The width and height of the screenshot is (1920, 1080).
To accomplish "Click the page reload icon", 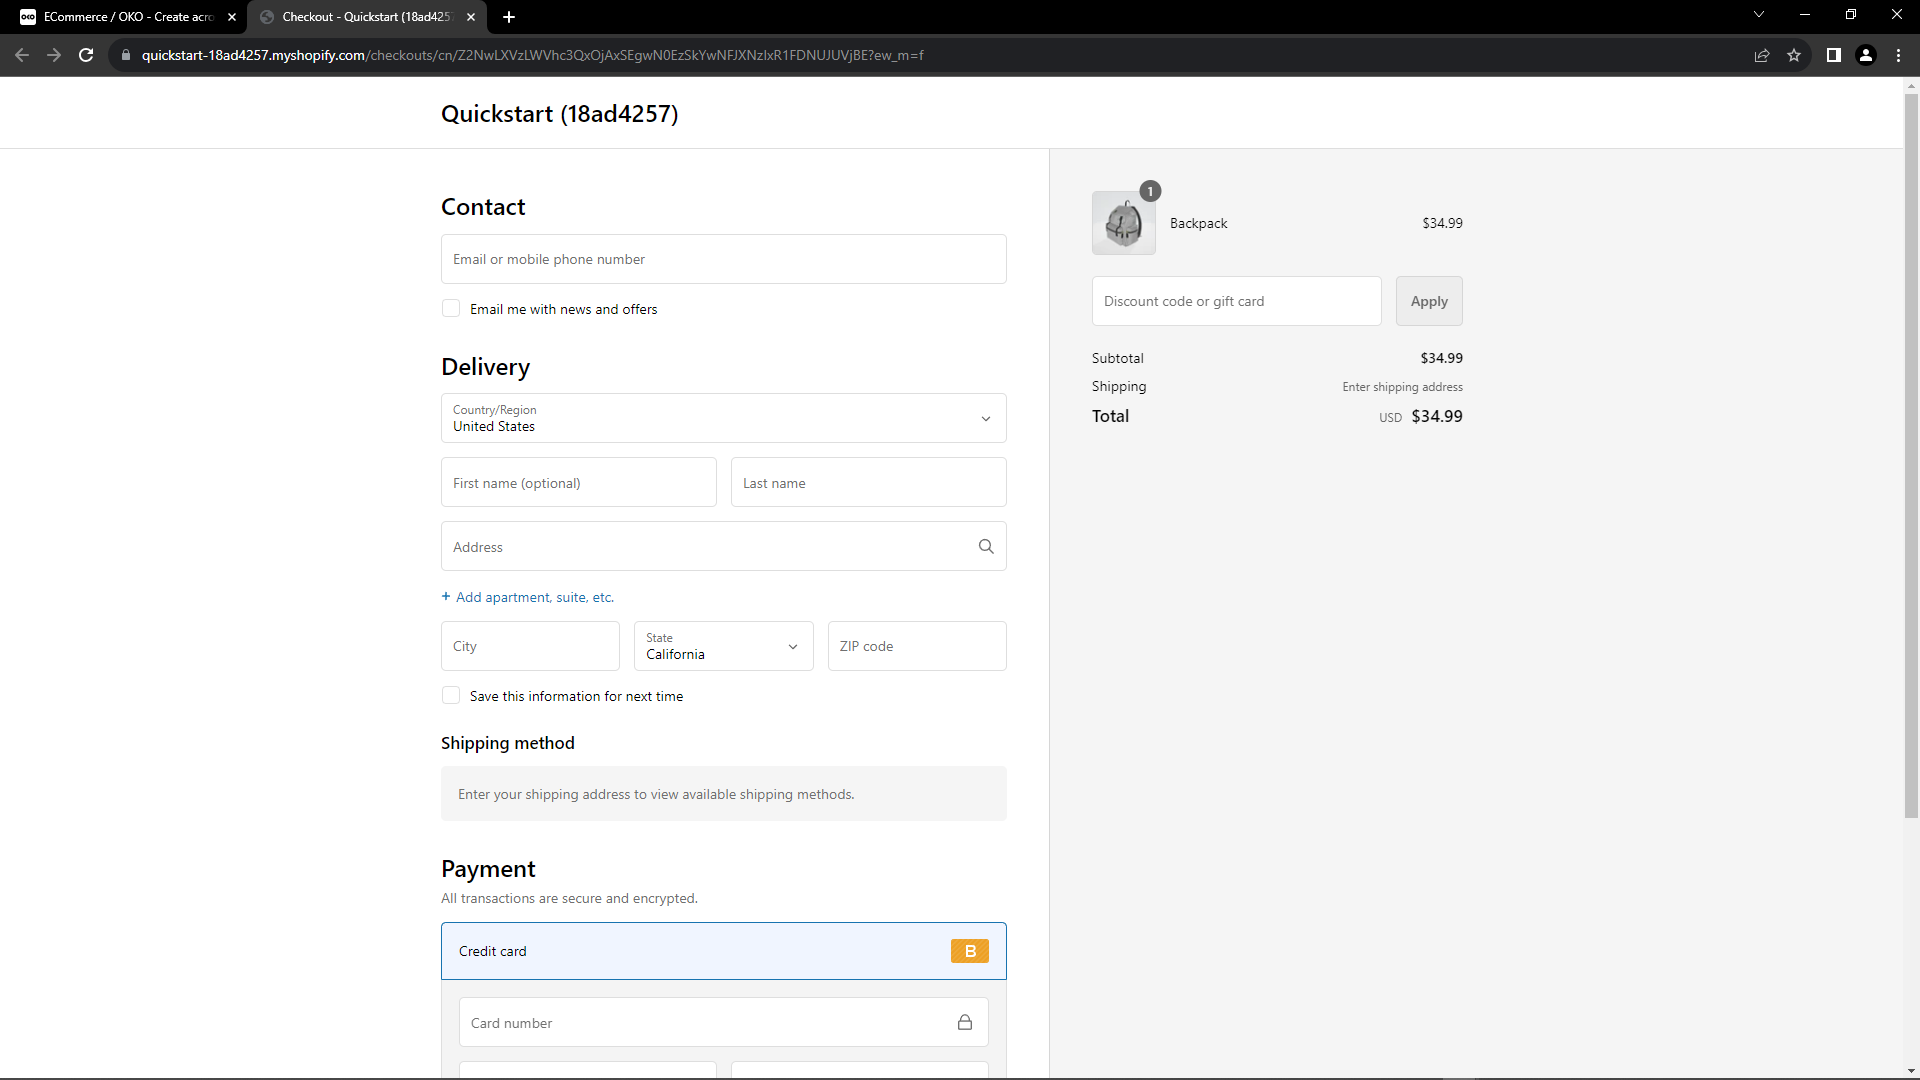I will [86, 55].
